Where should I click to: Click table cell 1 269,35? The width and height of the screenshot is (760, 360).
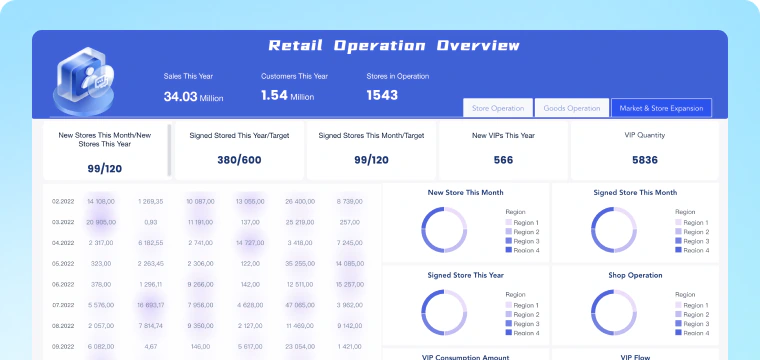coord(151,201)
